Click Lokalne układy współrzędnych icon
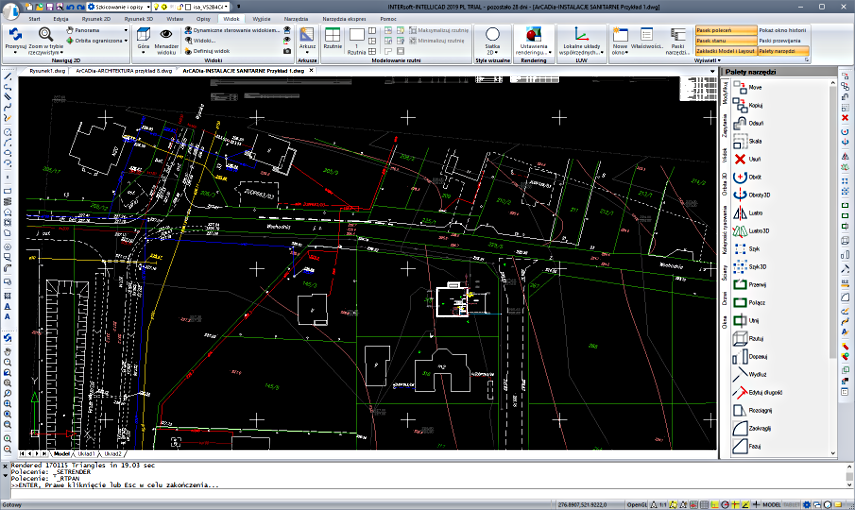The width and height of the screenshot is (855, 510). (x=581, y=34)
